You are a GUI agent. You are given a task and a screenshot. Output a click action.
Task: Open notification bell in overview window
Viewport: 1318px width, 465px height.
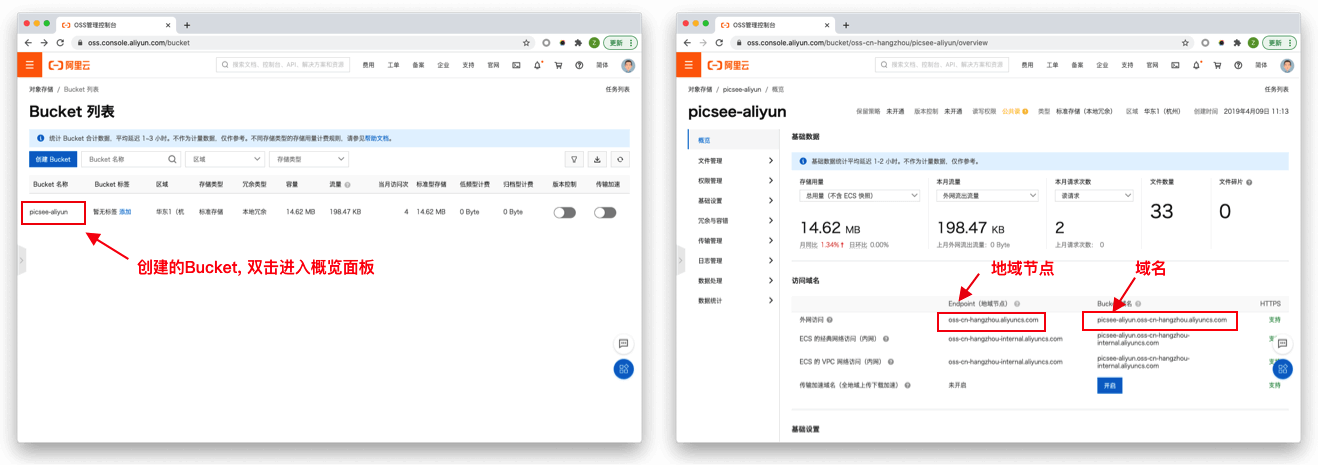click(x=1197, y=65)
